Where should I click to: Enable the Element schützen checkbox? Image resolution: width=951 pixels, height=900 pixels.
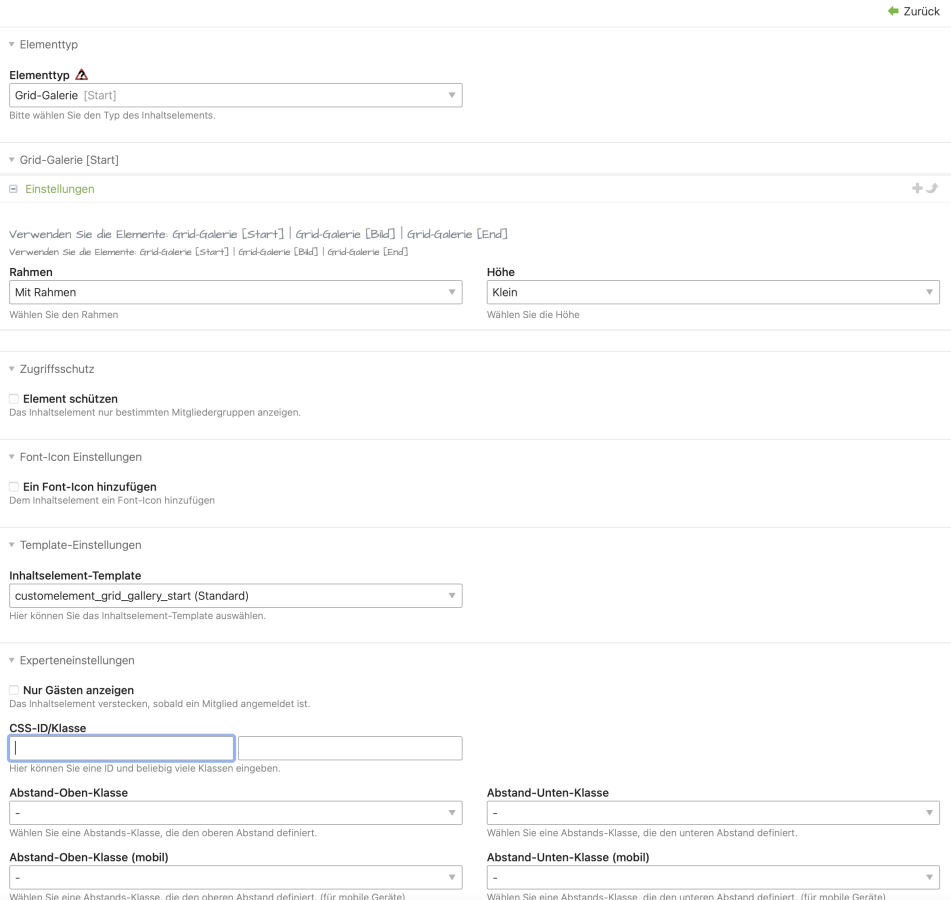pyautogui.click(x=14, y=399)
